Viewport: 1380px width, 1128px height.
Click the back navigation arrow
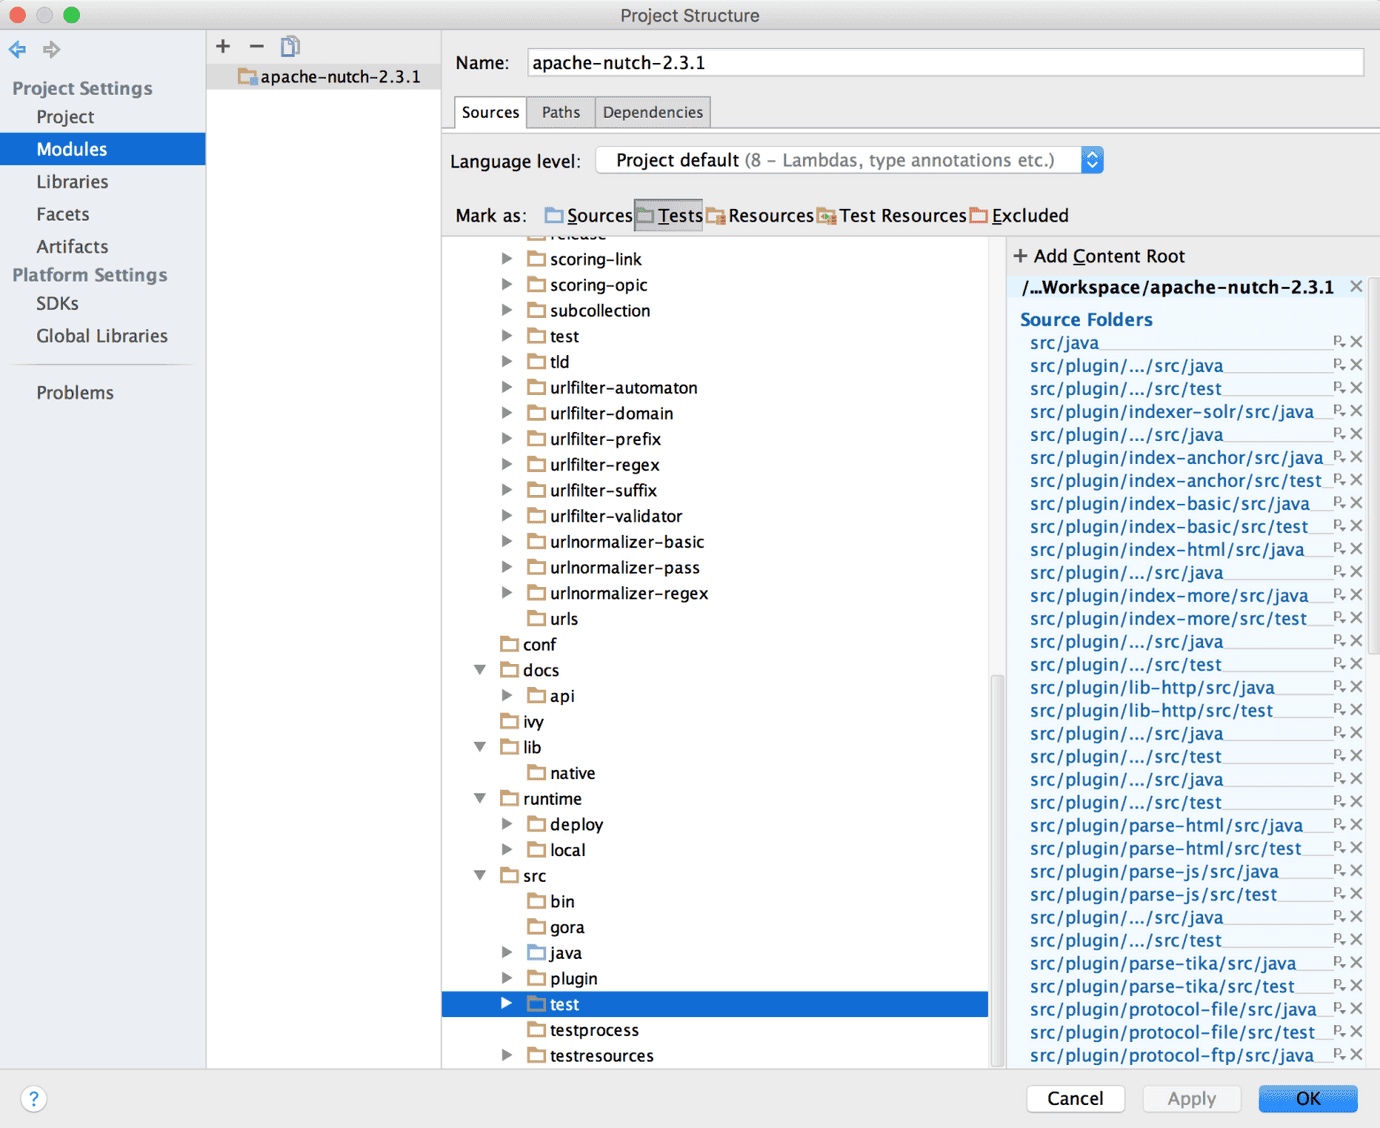18,49
